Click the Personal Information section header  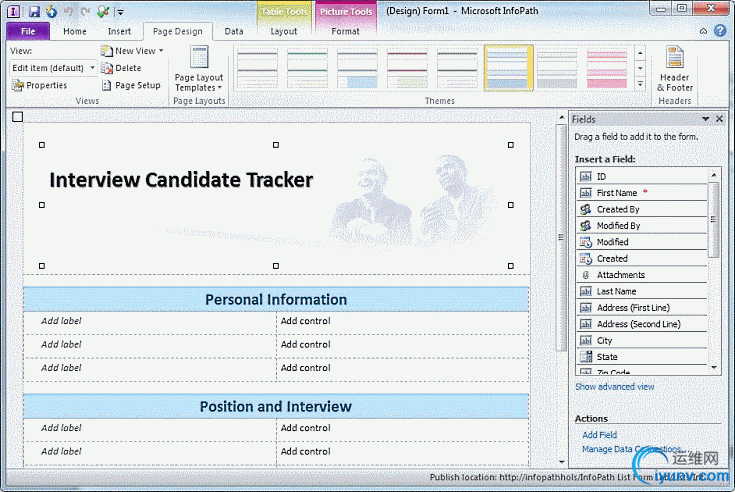pyautogui.click(x=276, y=299)
